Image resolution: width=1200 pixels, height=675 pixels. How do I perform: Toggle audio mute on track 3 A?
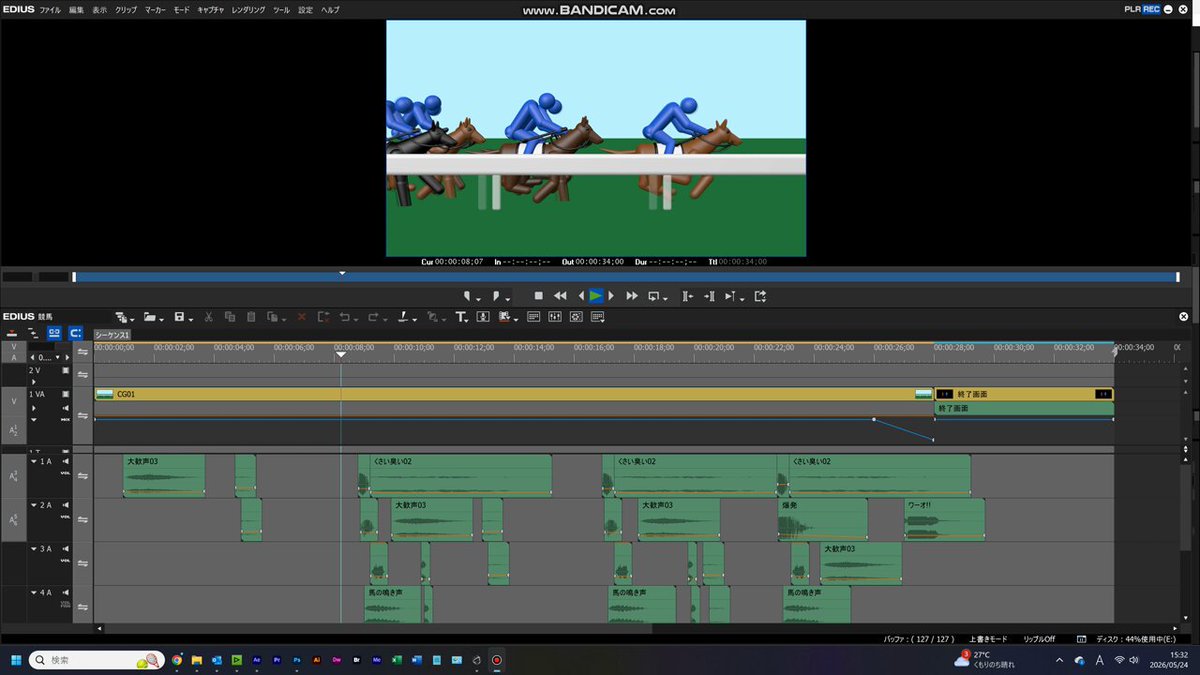click(x=66, y=549)
